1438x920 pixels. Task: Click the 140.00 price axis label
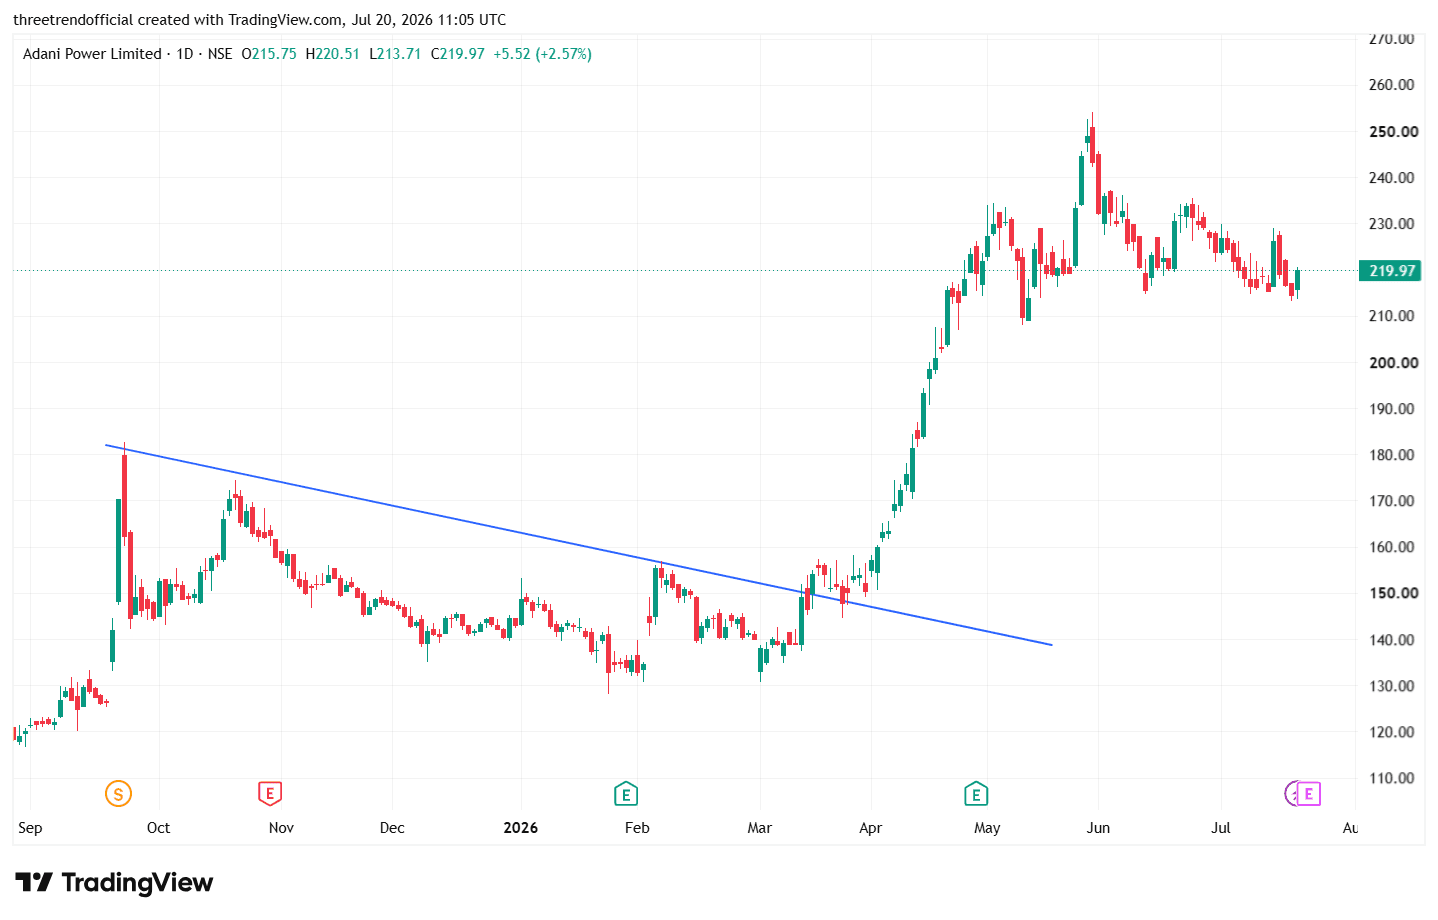[x=1392, y=640]
